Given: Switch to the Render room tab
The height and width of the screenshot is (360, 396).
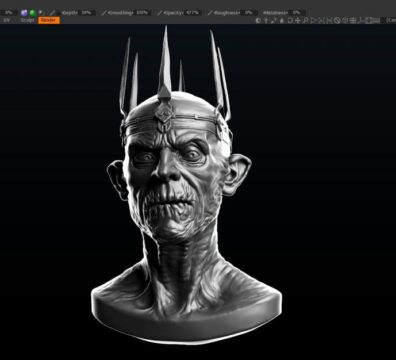Looking at the screenshot, I should 49,20.
